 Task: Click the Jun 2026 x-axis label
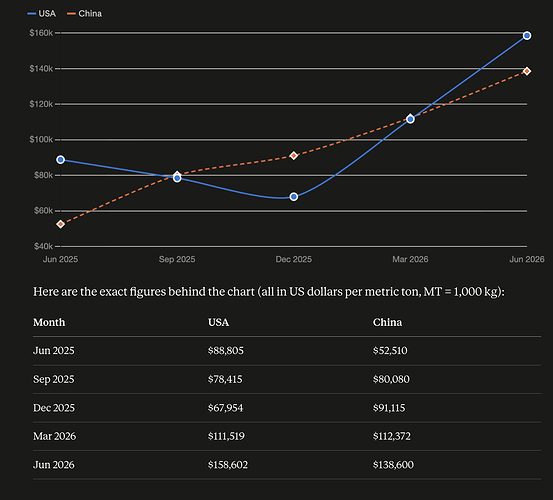[x=527, y=260]
